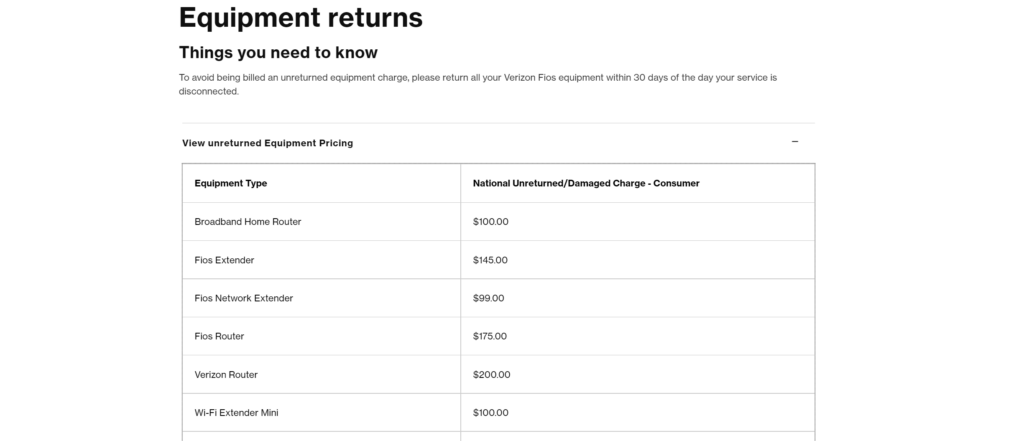Click the Broadband Home Router row
1024x441 pixels.
tap(498, 221)
